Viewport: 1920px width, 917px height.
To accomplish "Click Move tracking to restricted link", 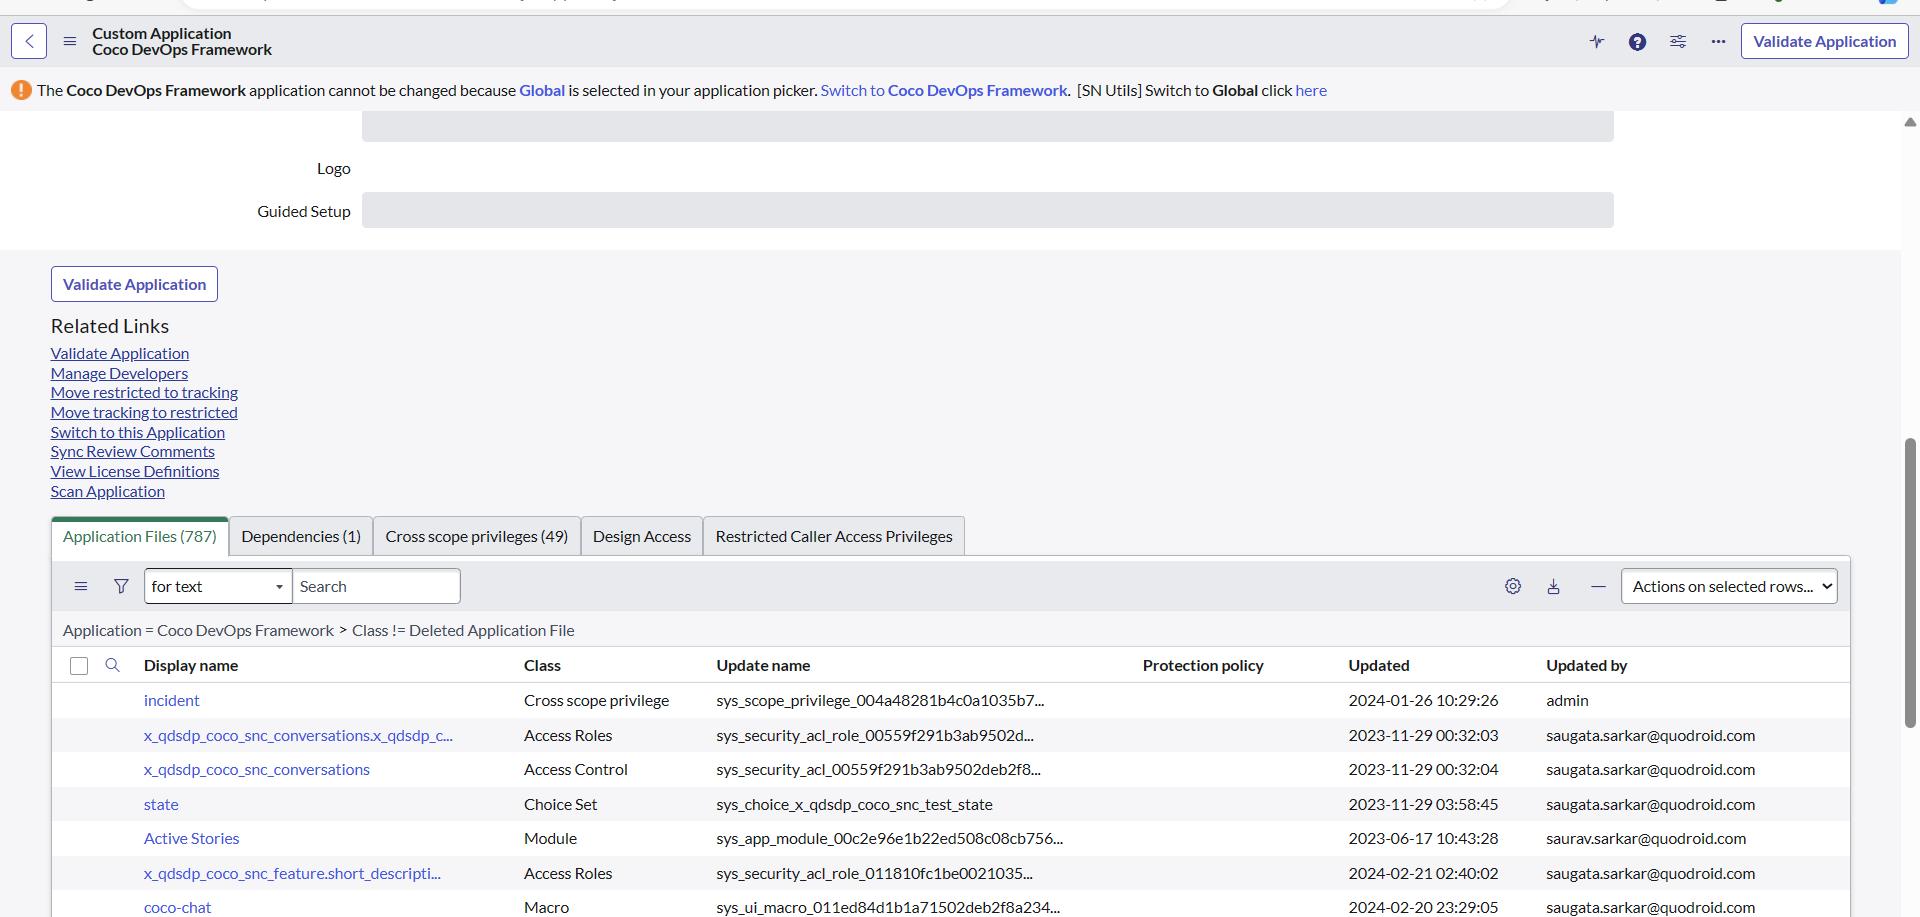I will [x=144, y=412].
